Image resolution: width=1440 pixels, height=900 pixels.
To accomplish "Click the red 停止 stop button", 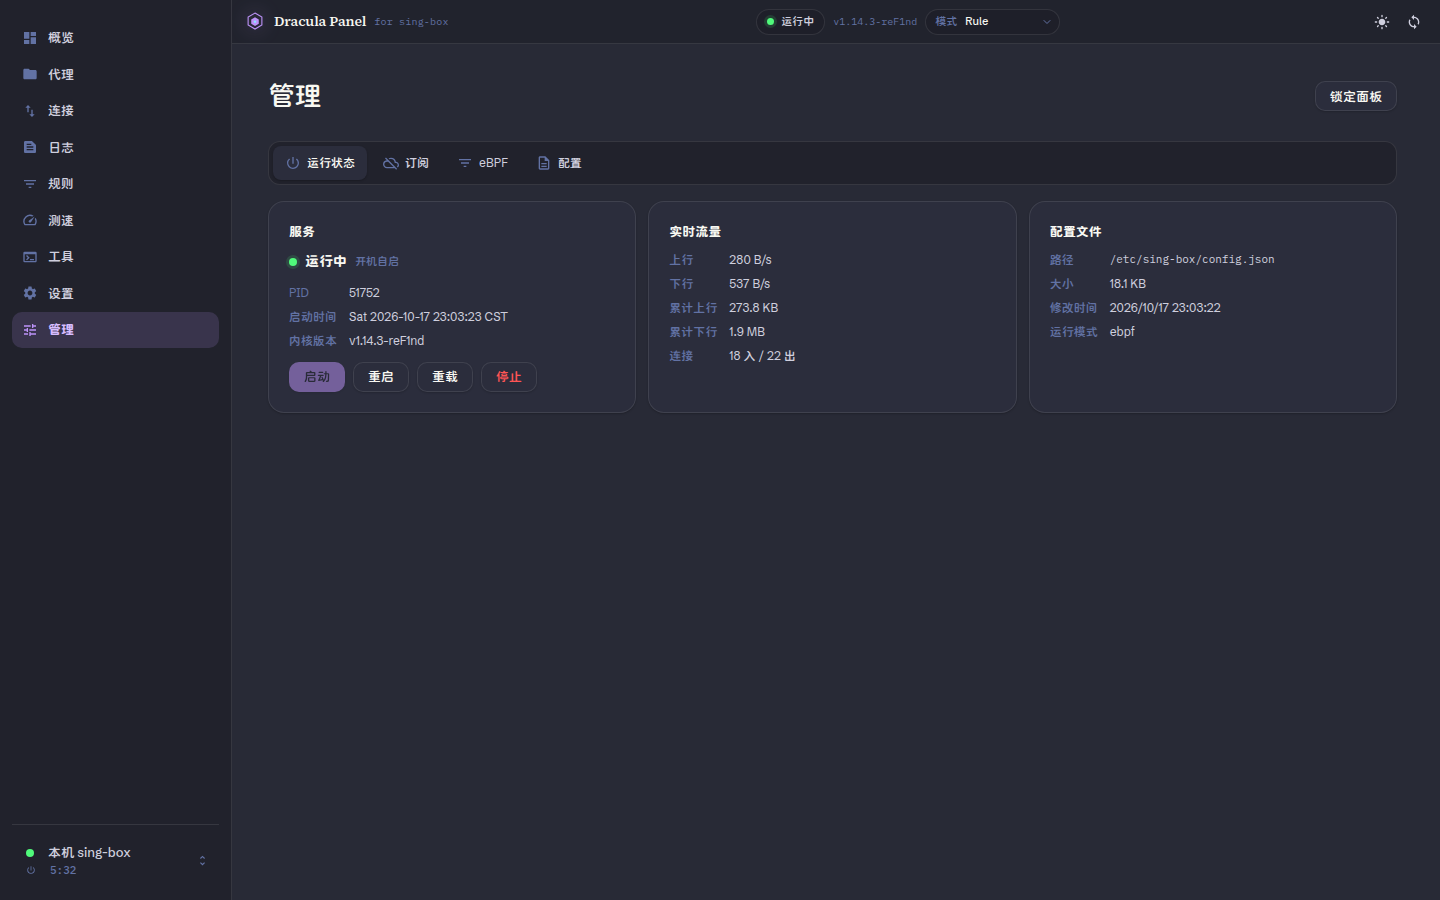I will coord(509,377).
